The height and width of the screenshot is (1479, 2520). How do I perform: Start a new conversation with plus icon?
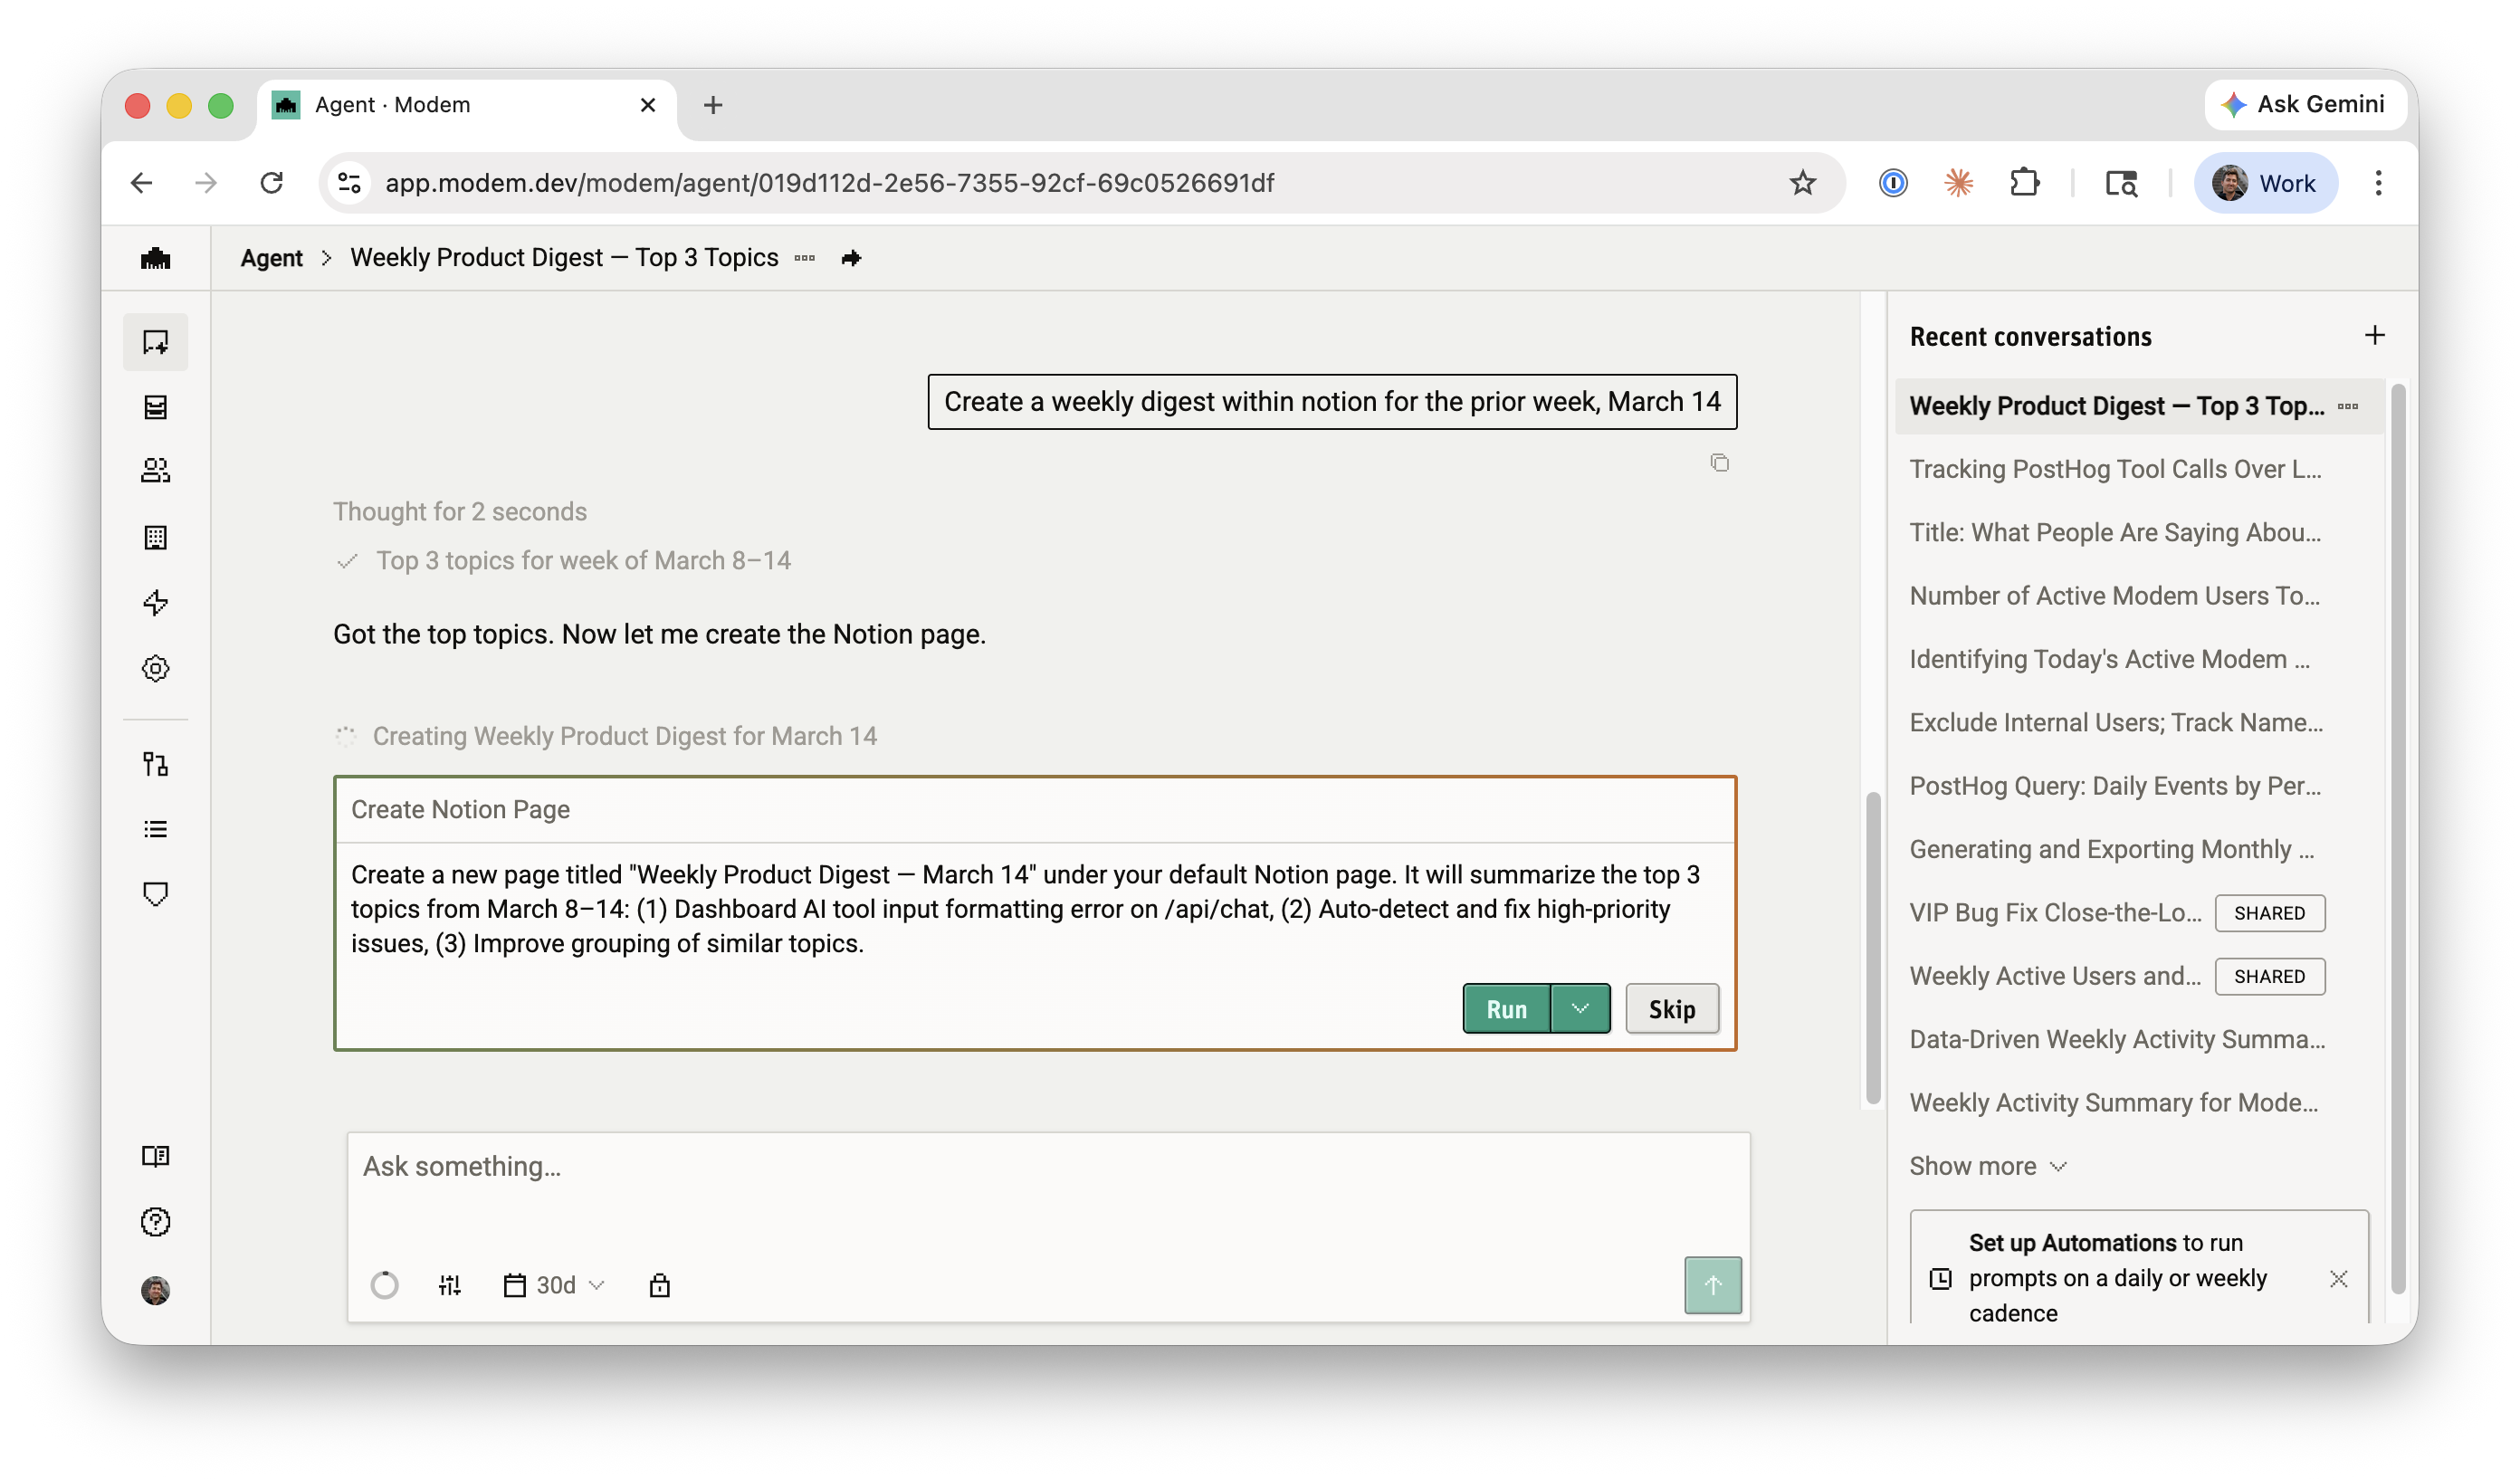2375,335
